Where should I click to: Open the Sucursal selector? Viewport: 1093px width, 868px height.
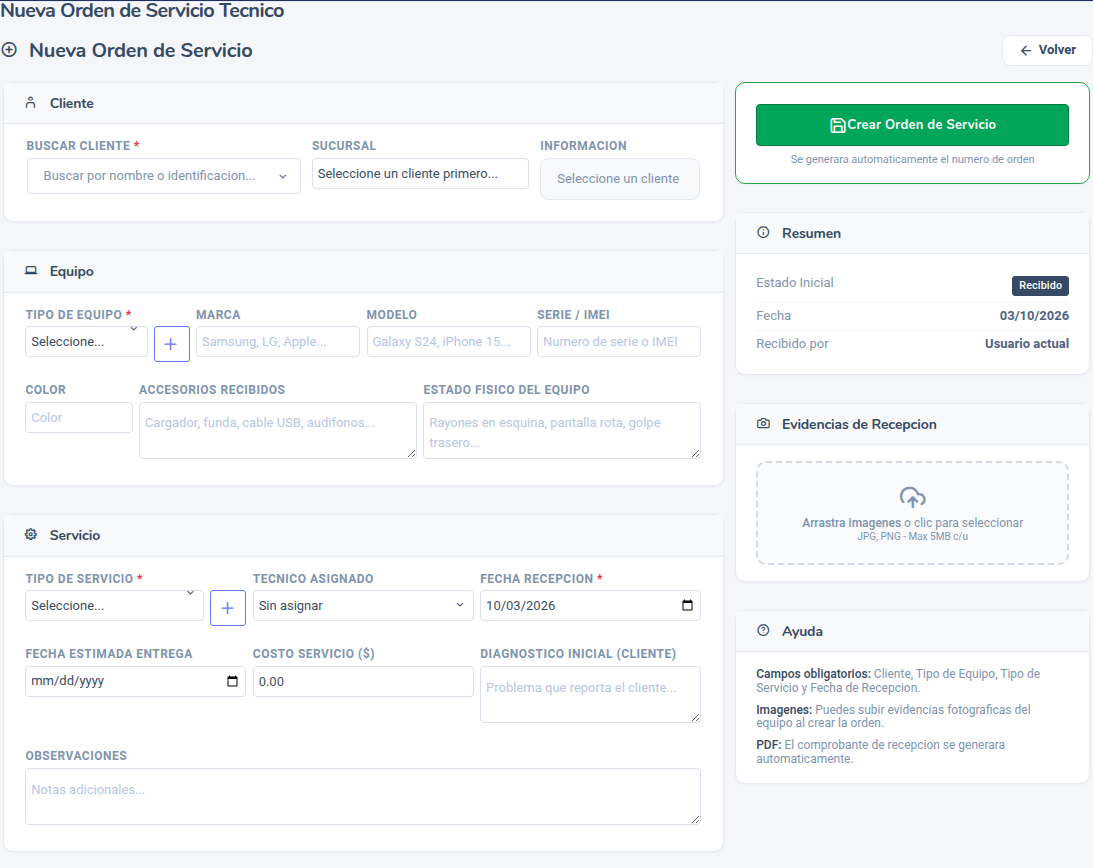tap(420, 174)
